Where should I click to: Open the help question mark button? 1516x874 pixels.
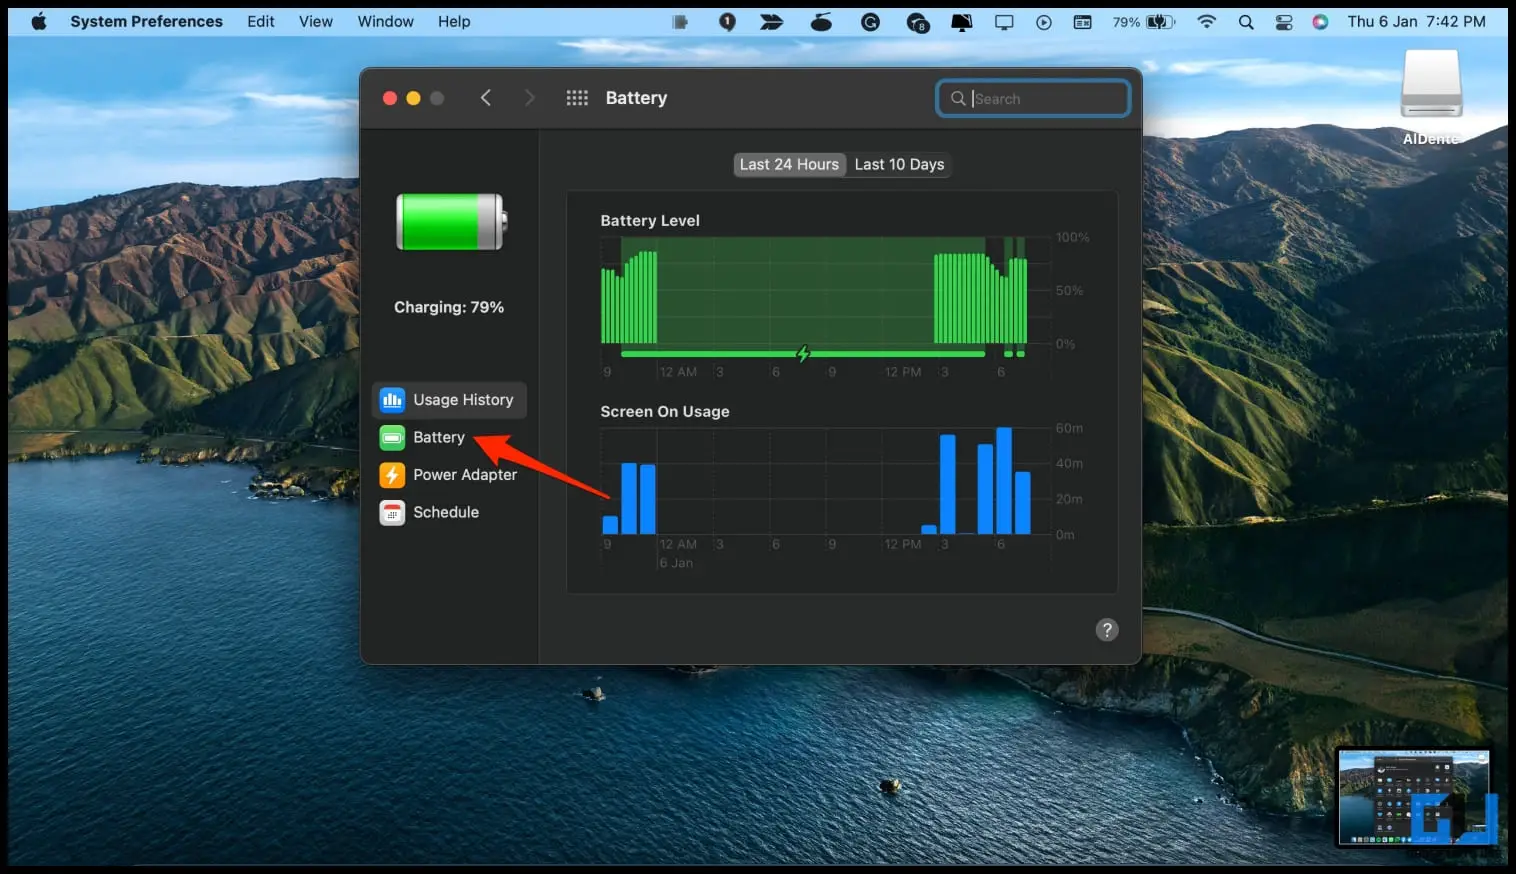[x=1107, y=629]
